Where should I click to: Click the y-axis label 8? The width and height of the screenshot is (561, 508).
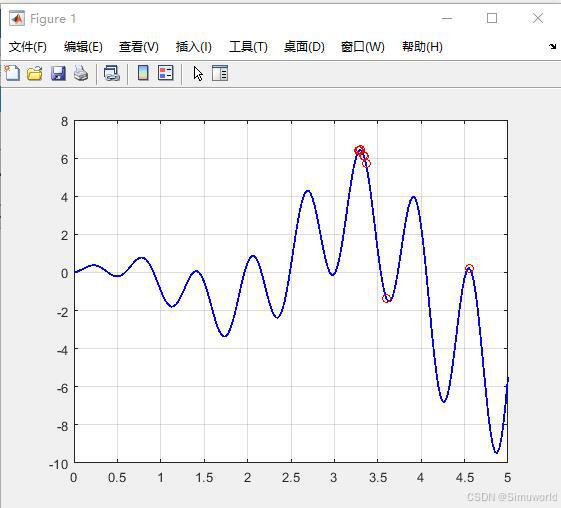point(64,122)
